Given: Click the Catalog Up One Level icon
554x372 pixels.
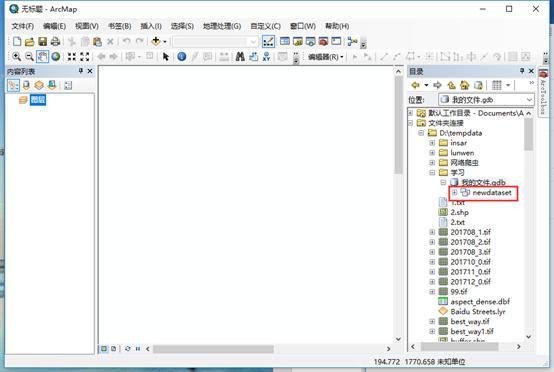Looking at the screenshot, I should click(451, 85).
